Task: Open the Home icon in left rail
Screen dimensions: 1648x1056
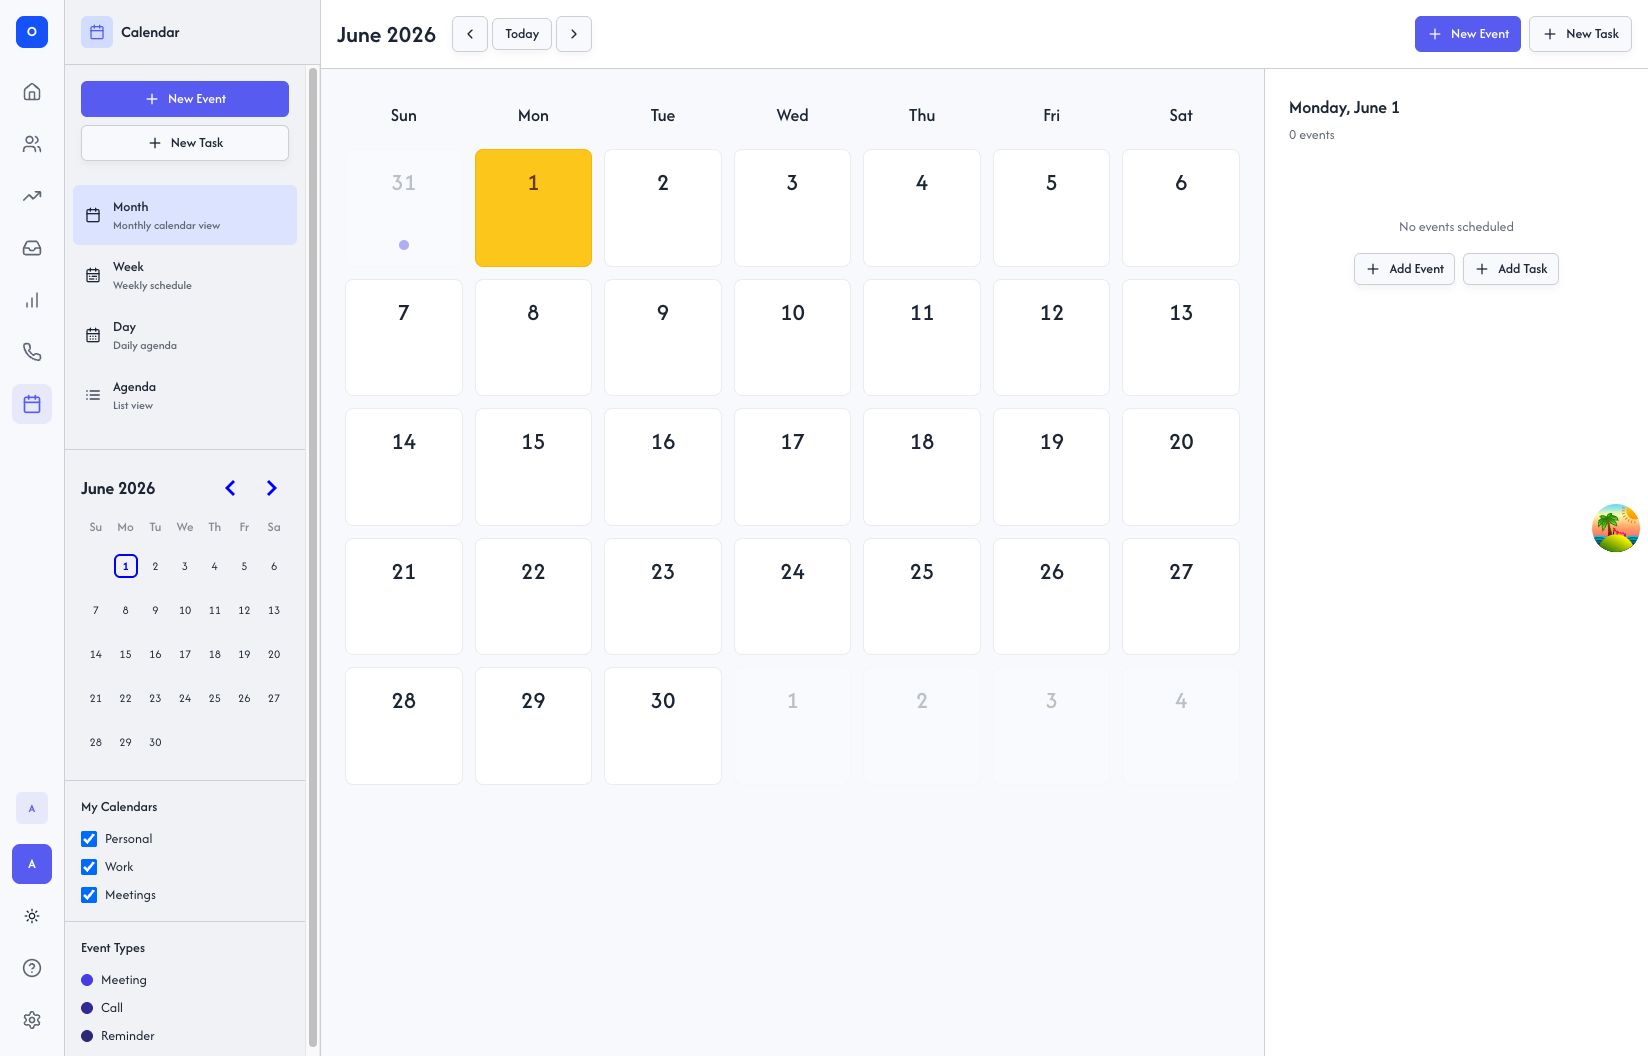Action: 32,92
